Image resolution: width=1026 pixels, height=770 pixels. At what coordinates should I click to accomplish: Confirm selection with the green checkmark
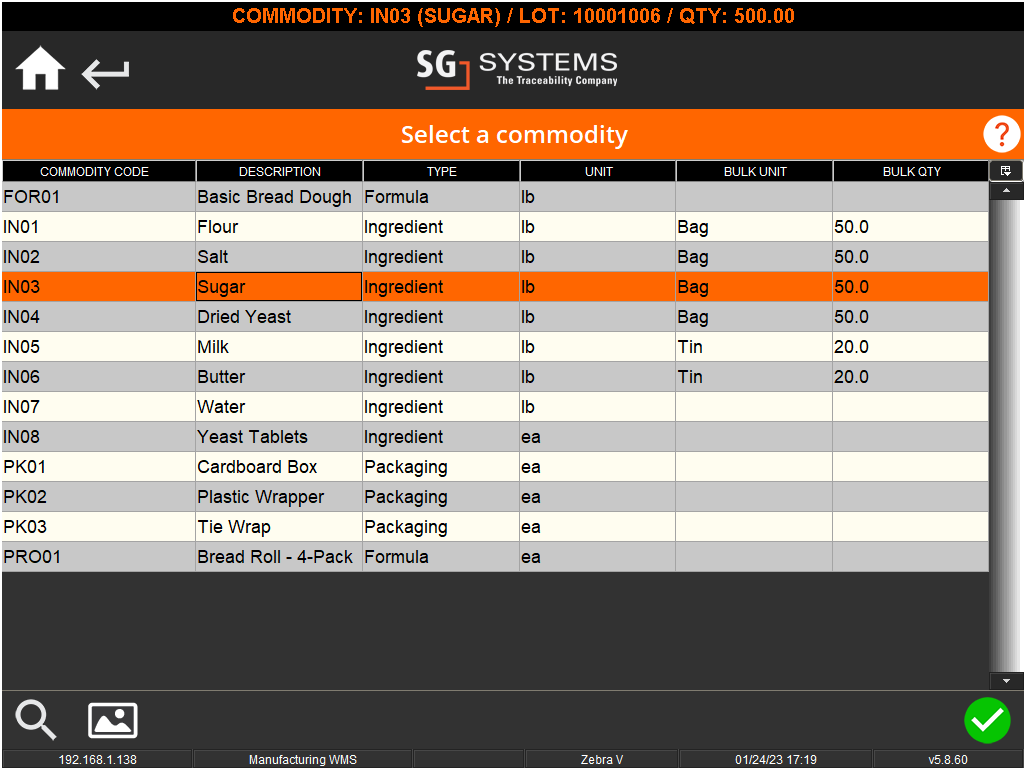coord(988,720)
